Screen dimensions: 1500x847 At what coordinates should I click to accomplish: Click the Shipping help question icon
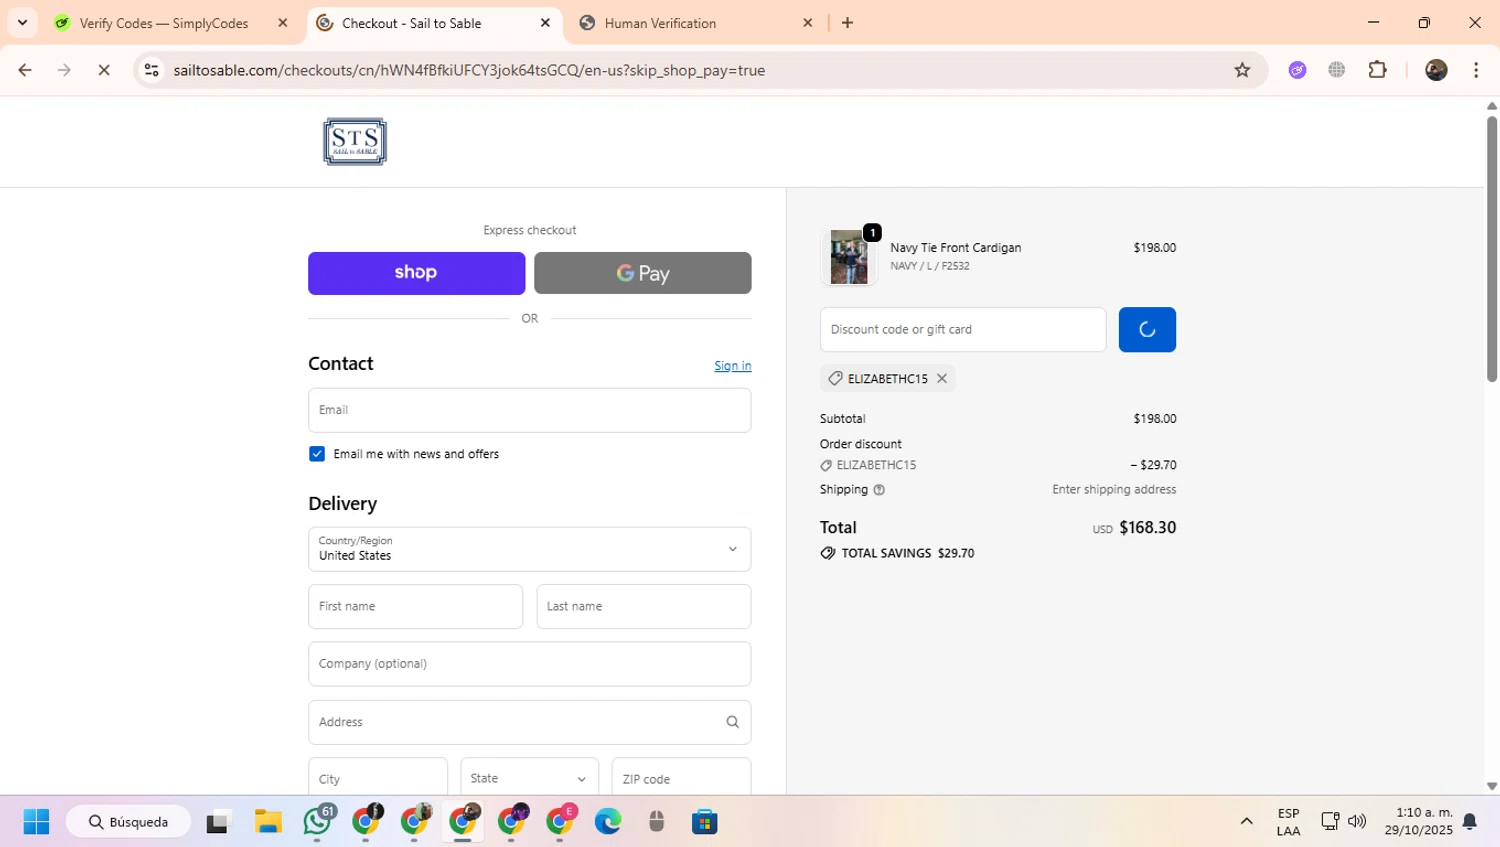(x=879, y=490)
